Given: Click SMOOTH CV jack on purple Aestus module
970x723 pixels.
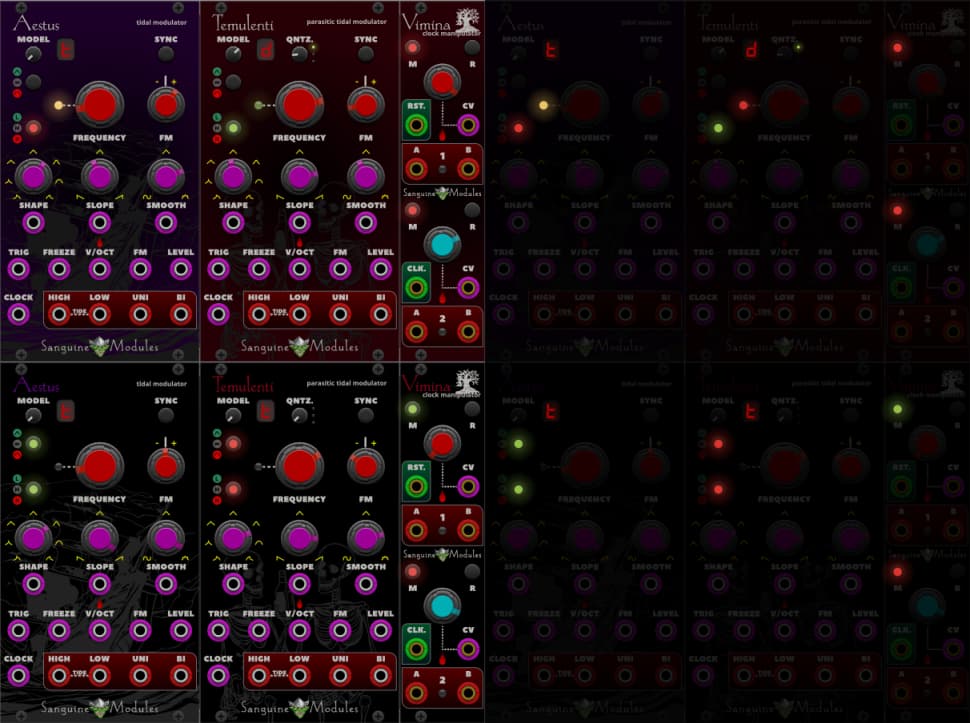Looking at the screenshot, I should (166, 223).
